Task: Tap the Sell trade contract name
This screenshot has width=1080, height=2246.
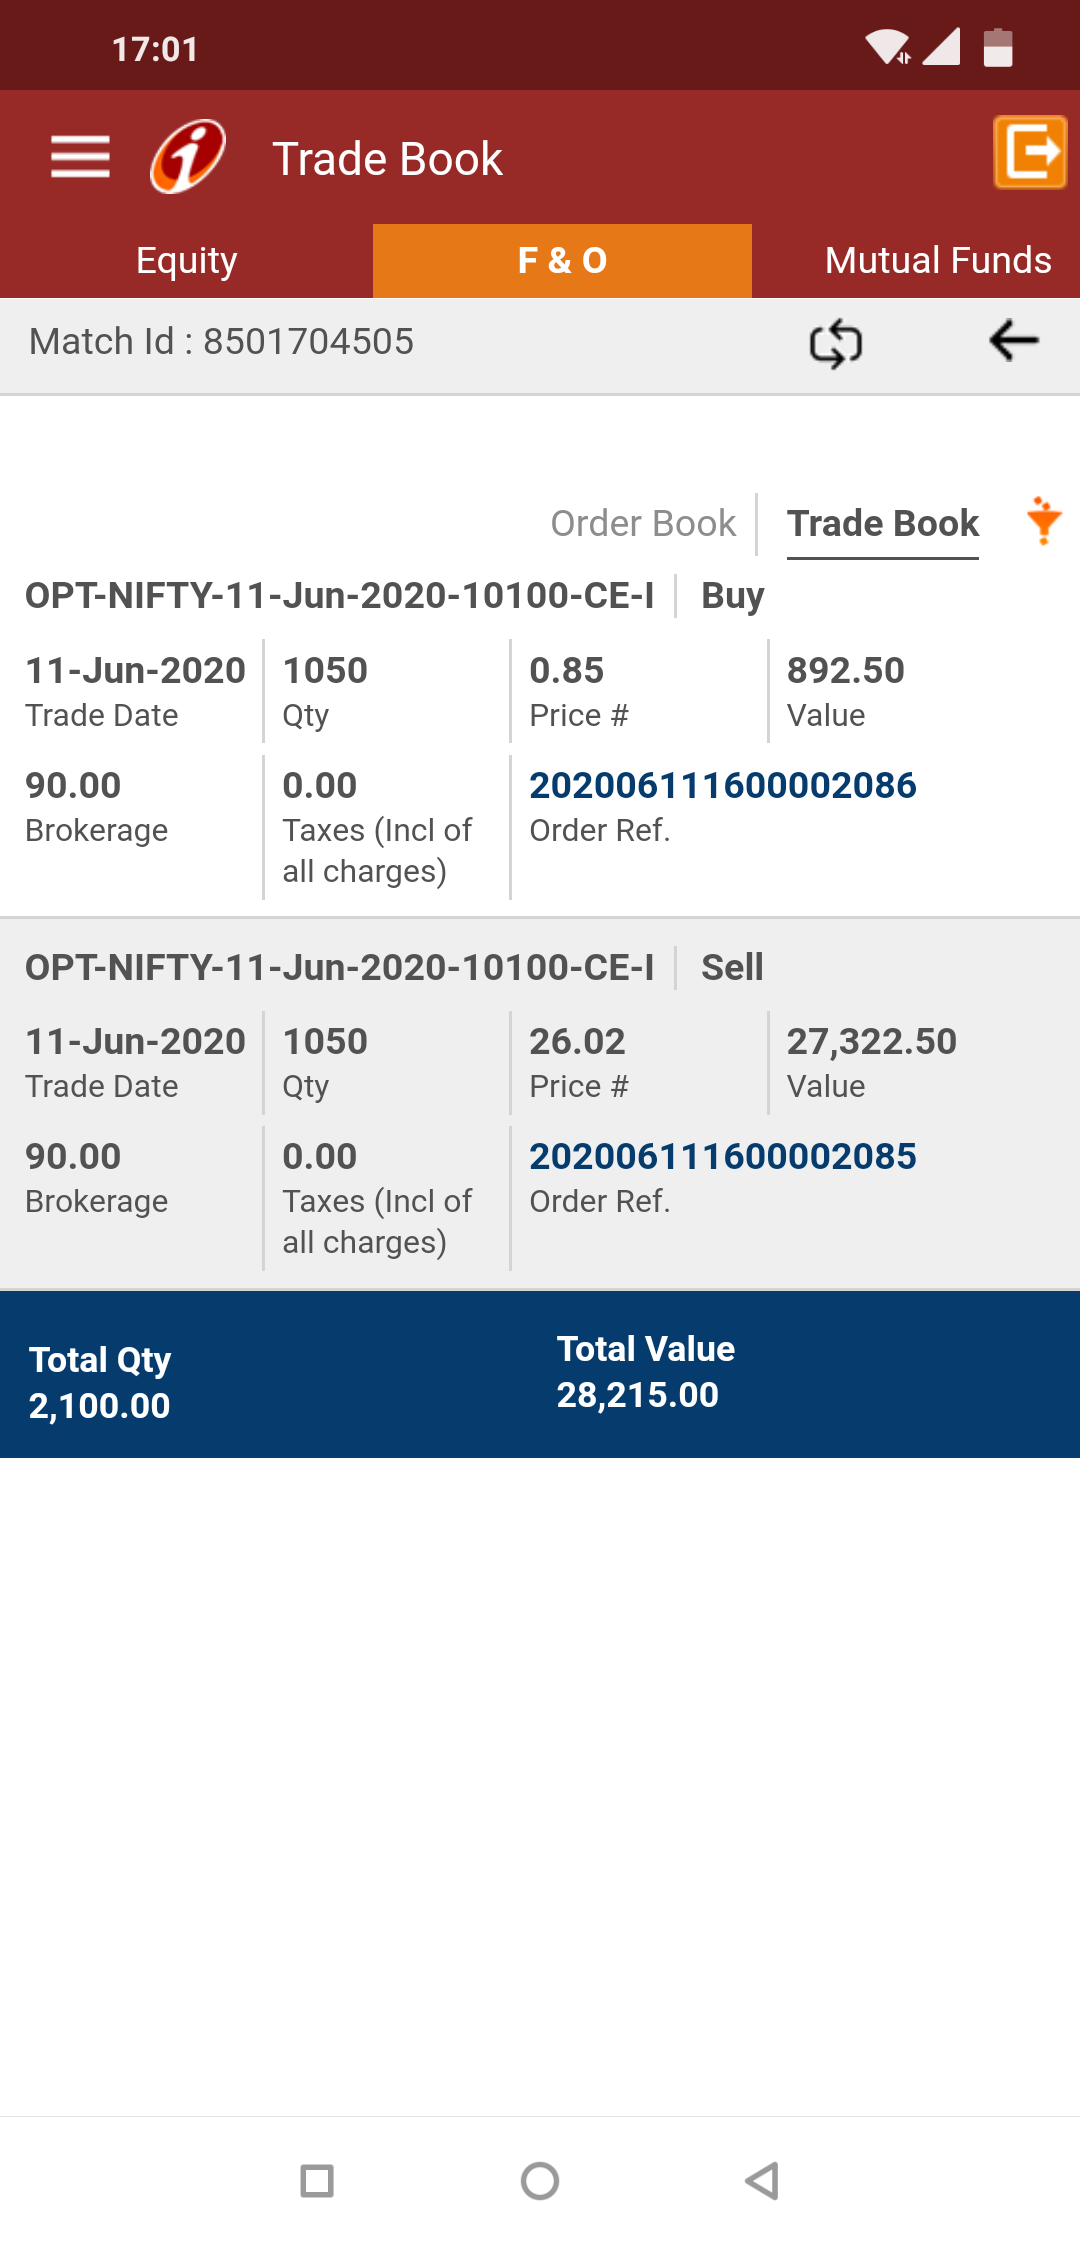Action: click(340, 968)
